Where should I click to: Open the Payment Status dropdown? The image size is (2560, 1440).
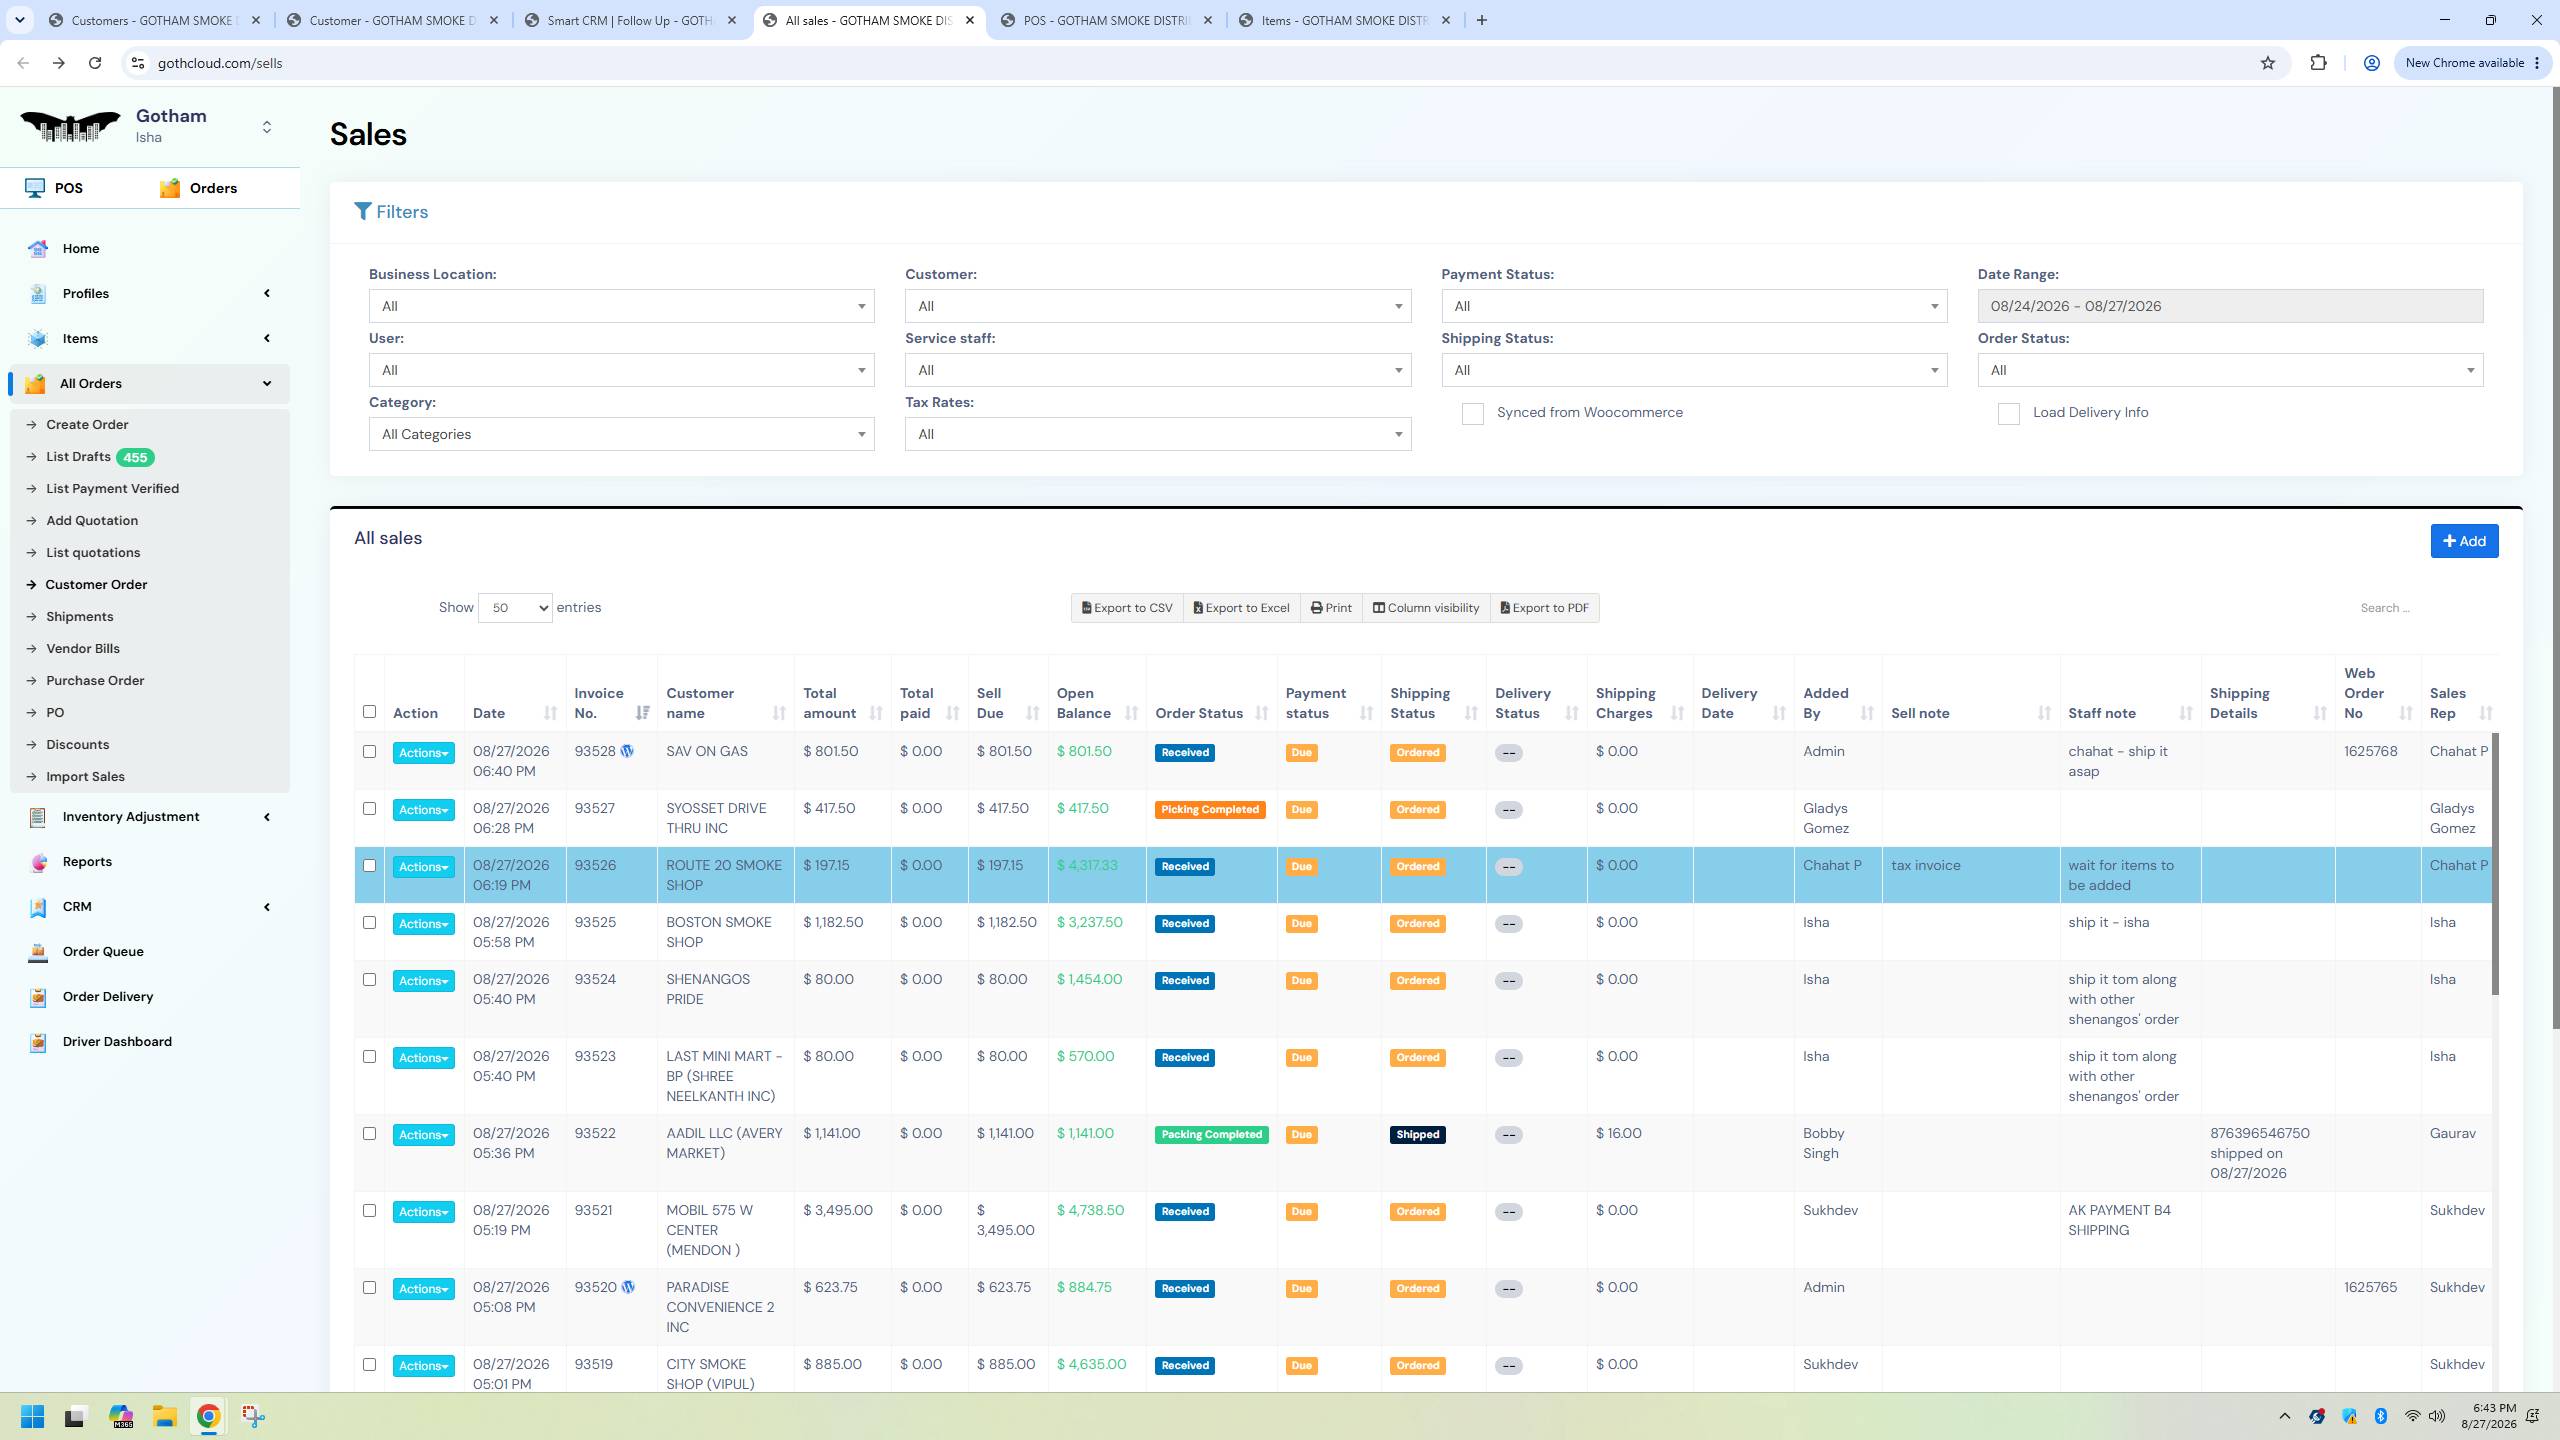click(1694, 306)
